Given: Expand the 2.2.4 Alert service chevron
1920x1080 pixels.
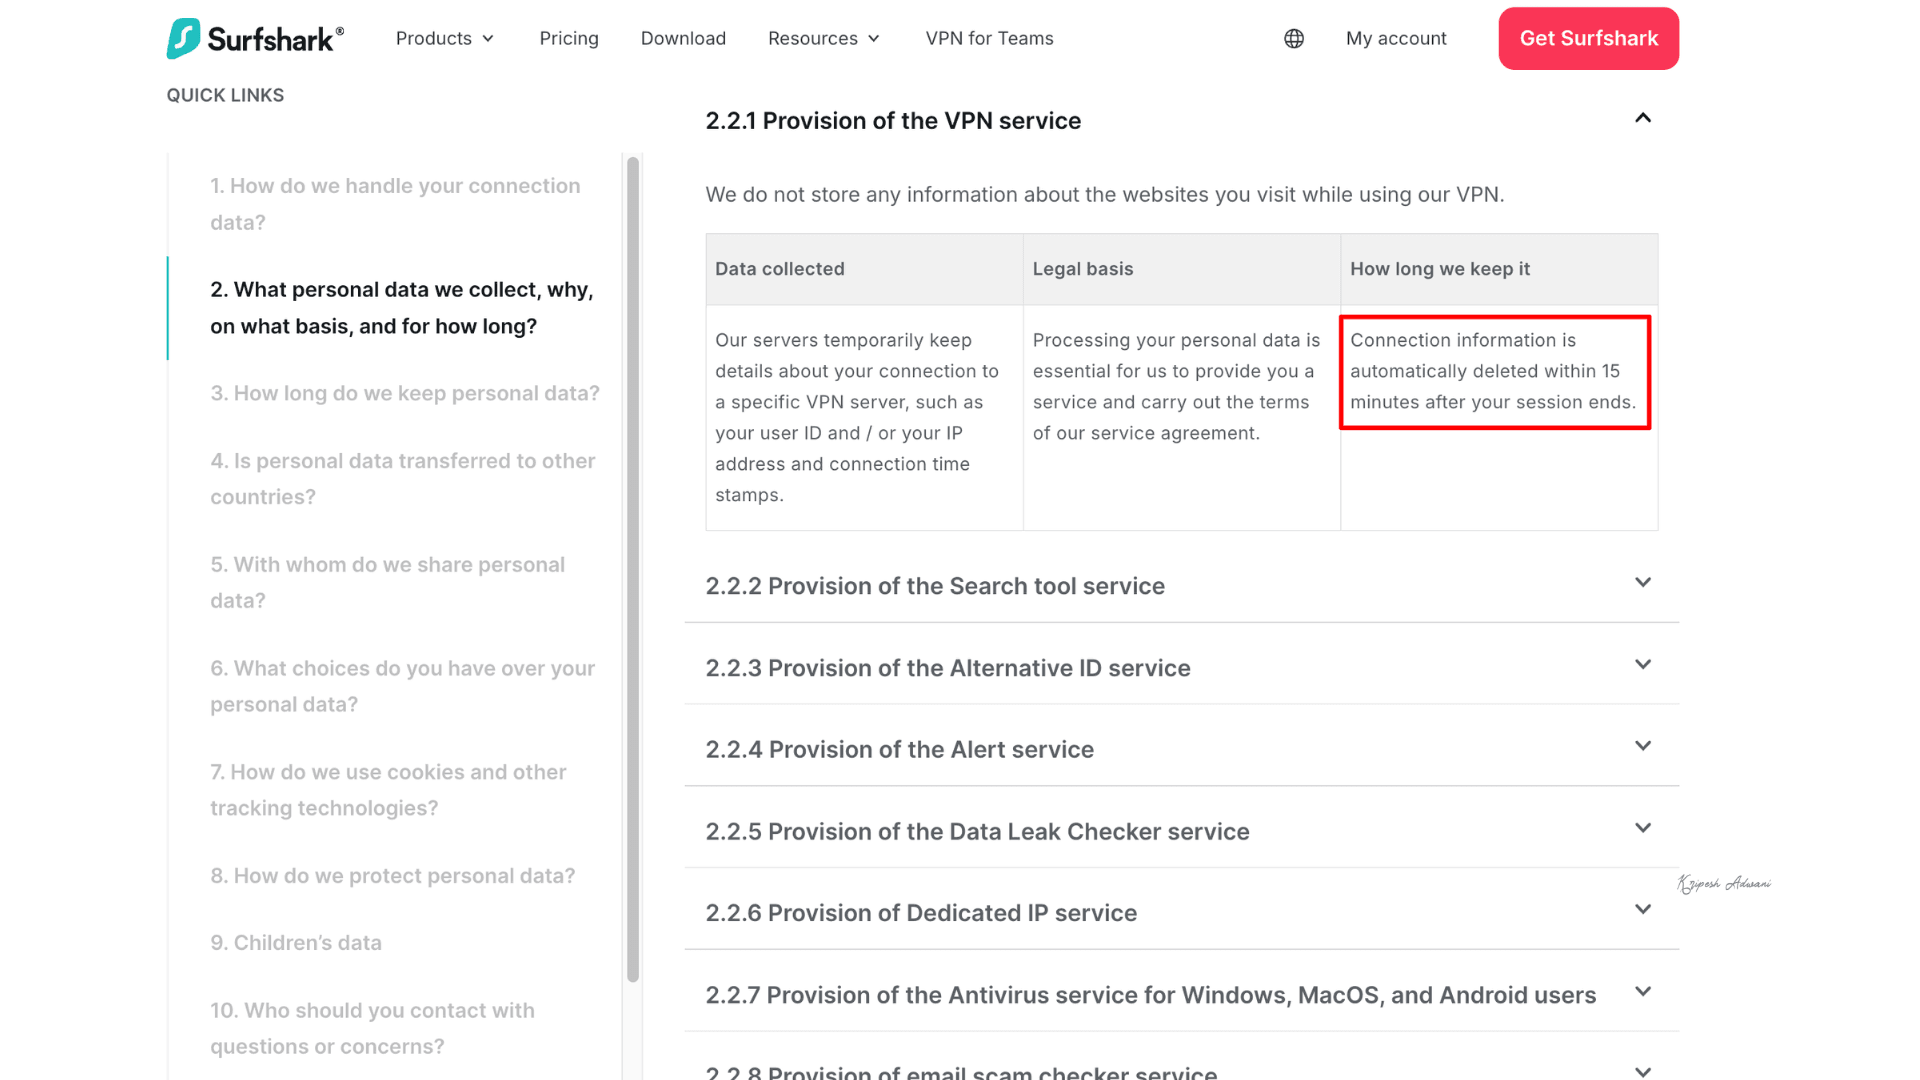Looking at the screenshot, I should point(1643,747).
